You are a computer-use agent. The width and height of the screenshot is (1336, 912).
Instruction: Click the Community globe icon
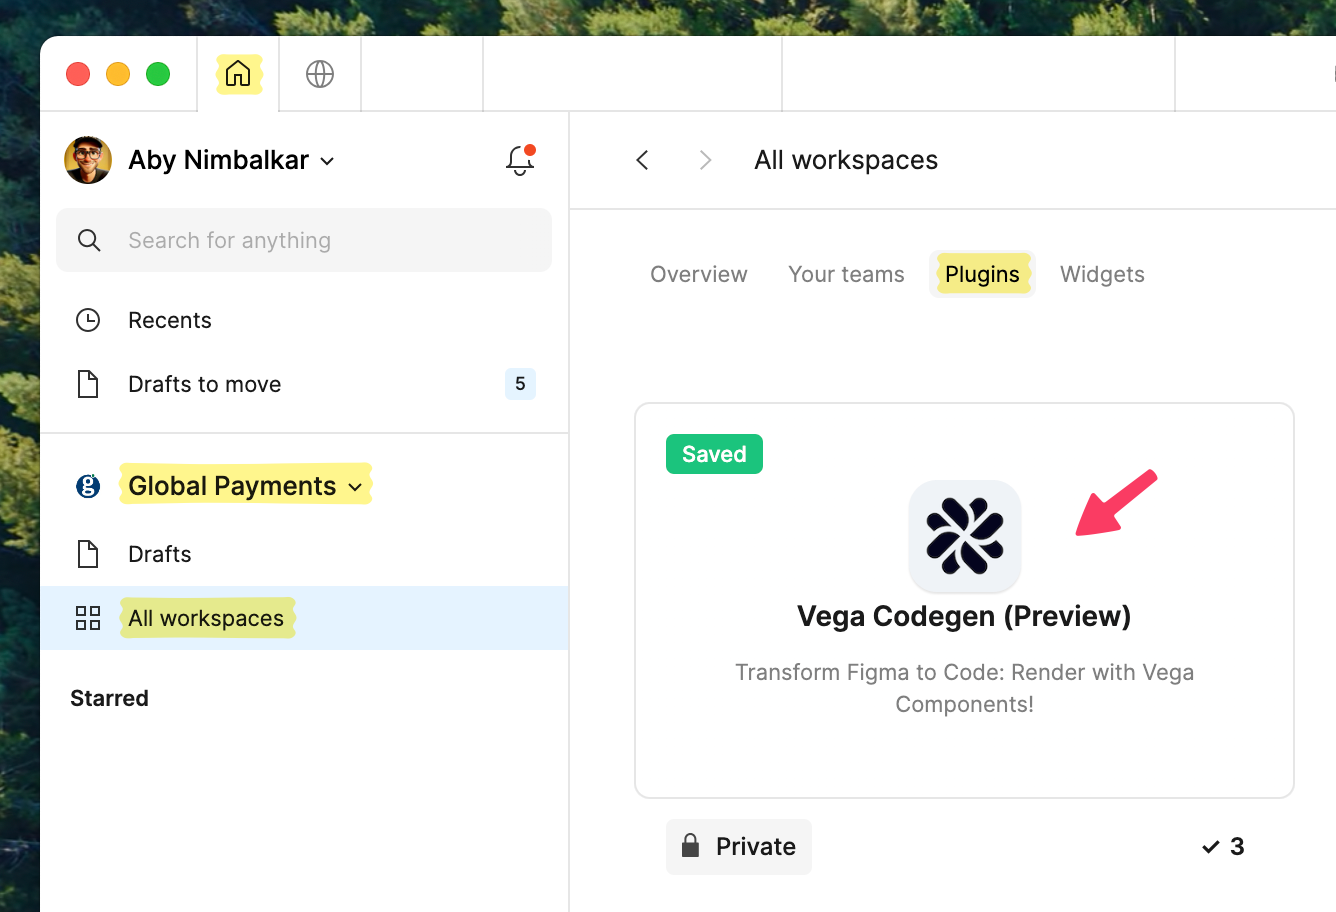click(x=319, y=73)
